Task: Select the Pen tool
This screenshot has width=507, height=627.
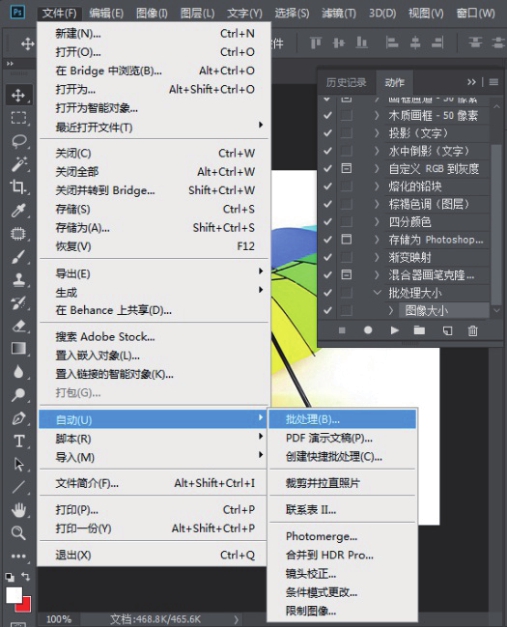Action: 18,418
